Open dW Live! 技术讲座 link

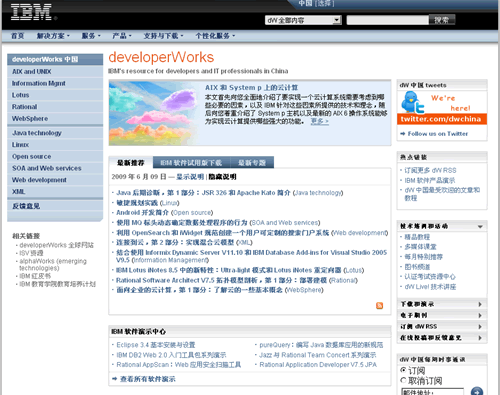[430, 287]
